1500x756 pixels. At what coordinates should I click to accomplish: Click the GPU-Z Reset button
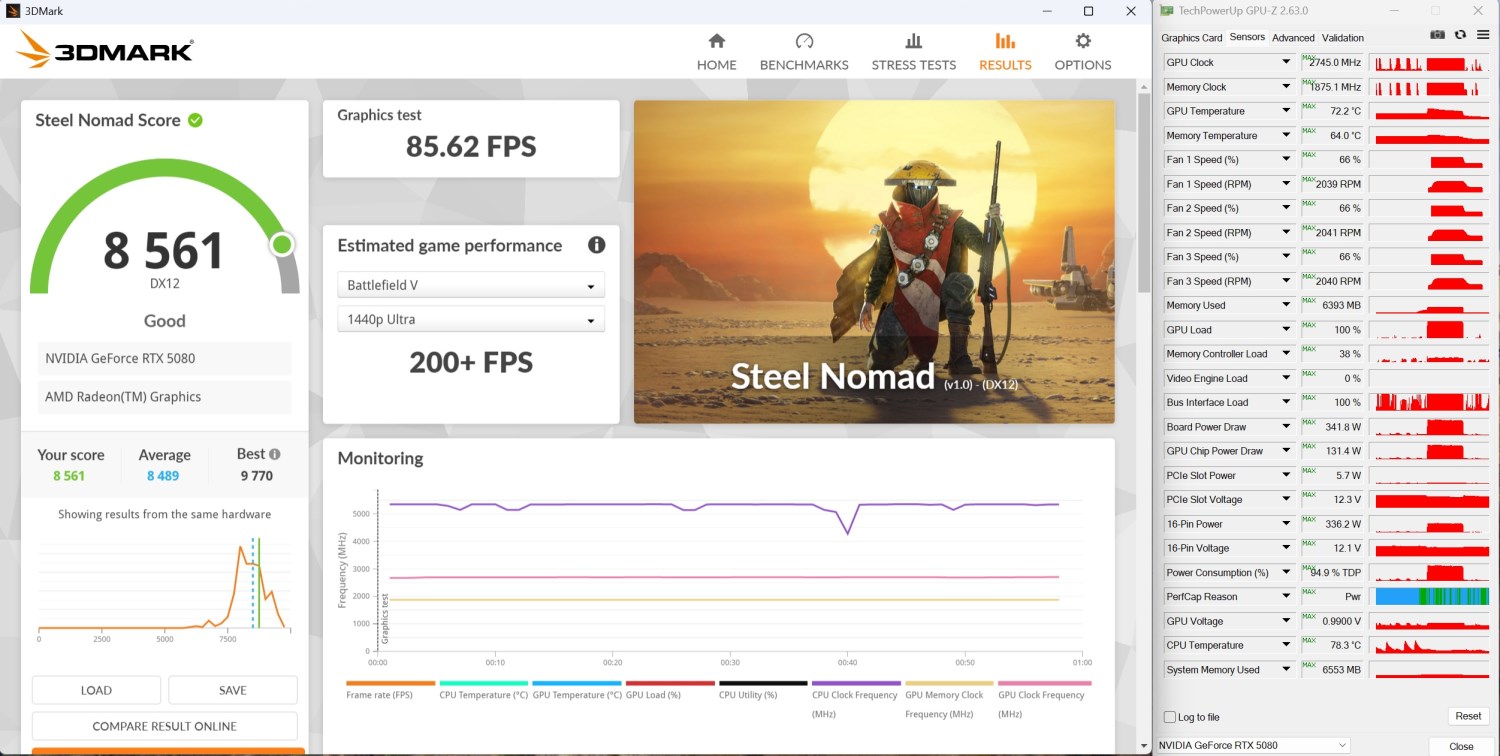click(1468, 716)
